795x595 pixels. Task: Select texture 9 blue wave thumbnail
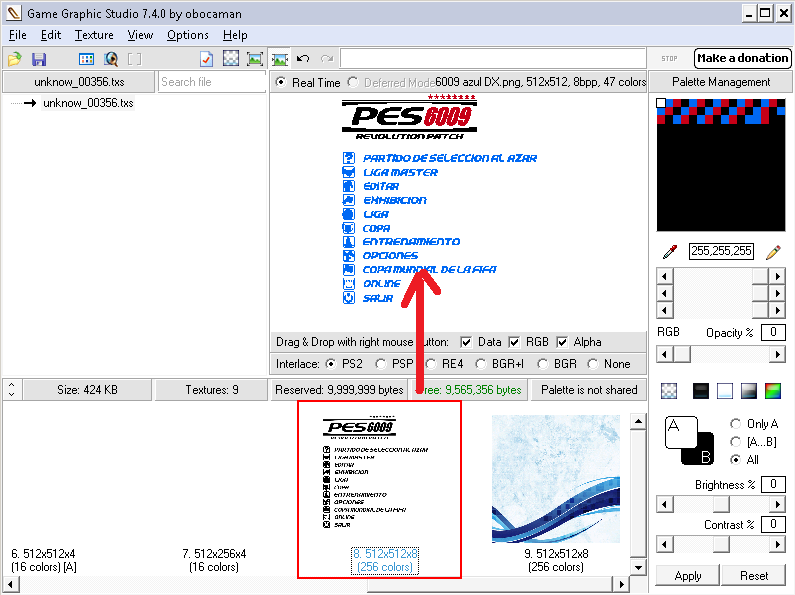(556, 479)
